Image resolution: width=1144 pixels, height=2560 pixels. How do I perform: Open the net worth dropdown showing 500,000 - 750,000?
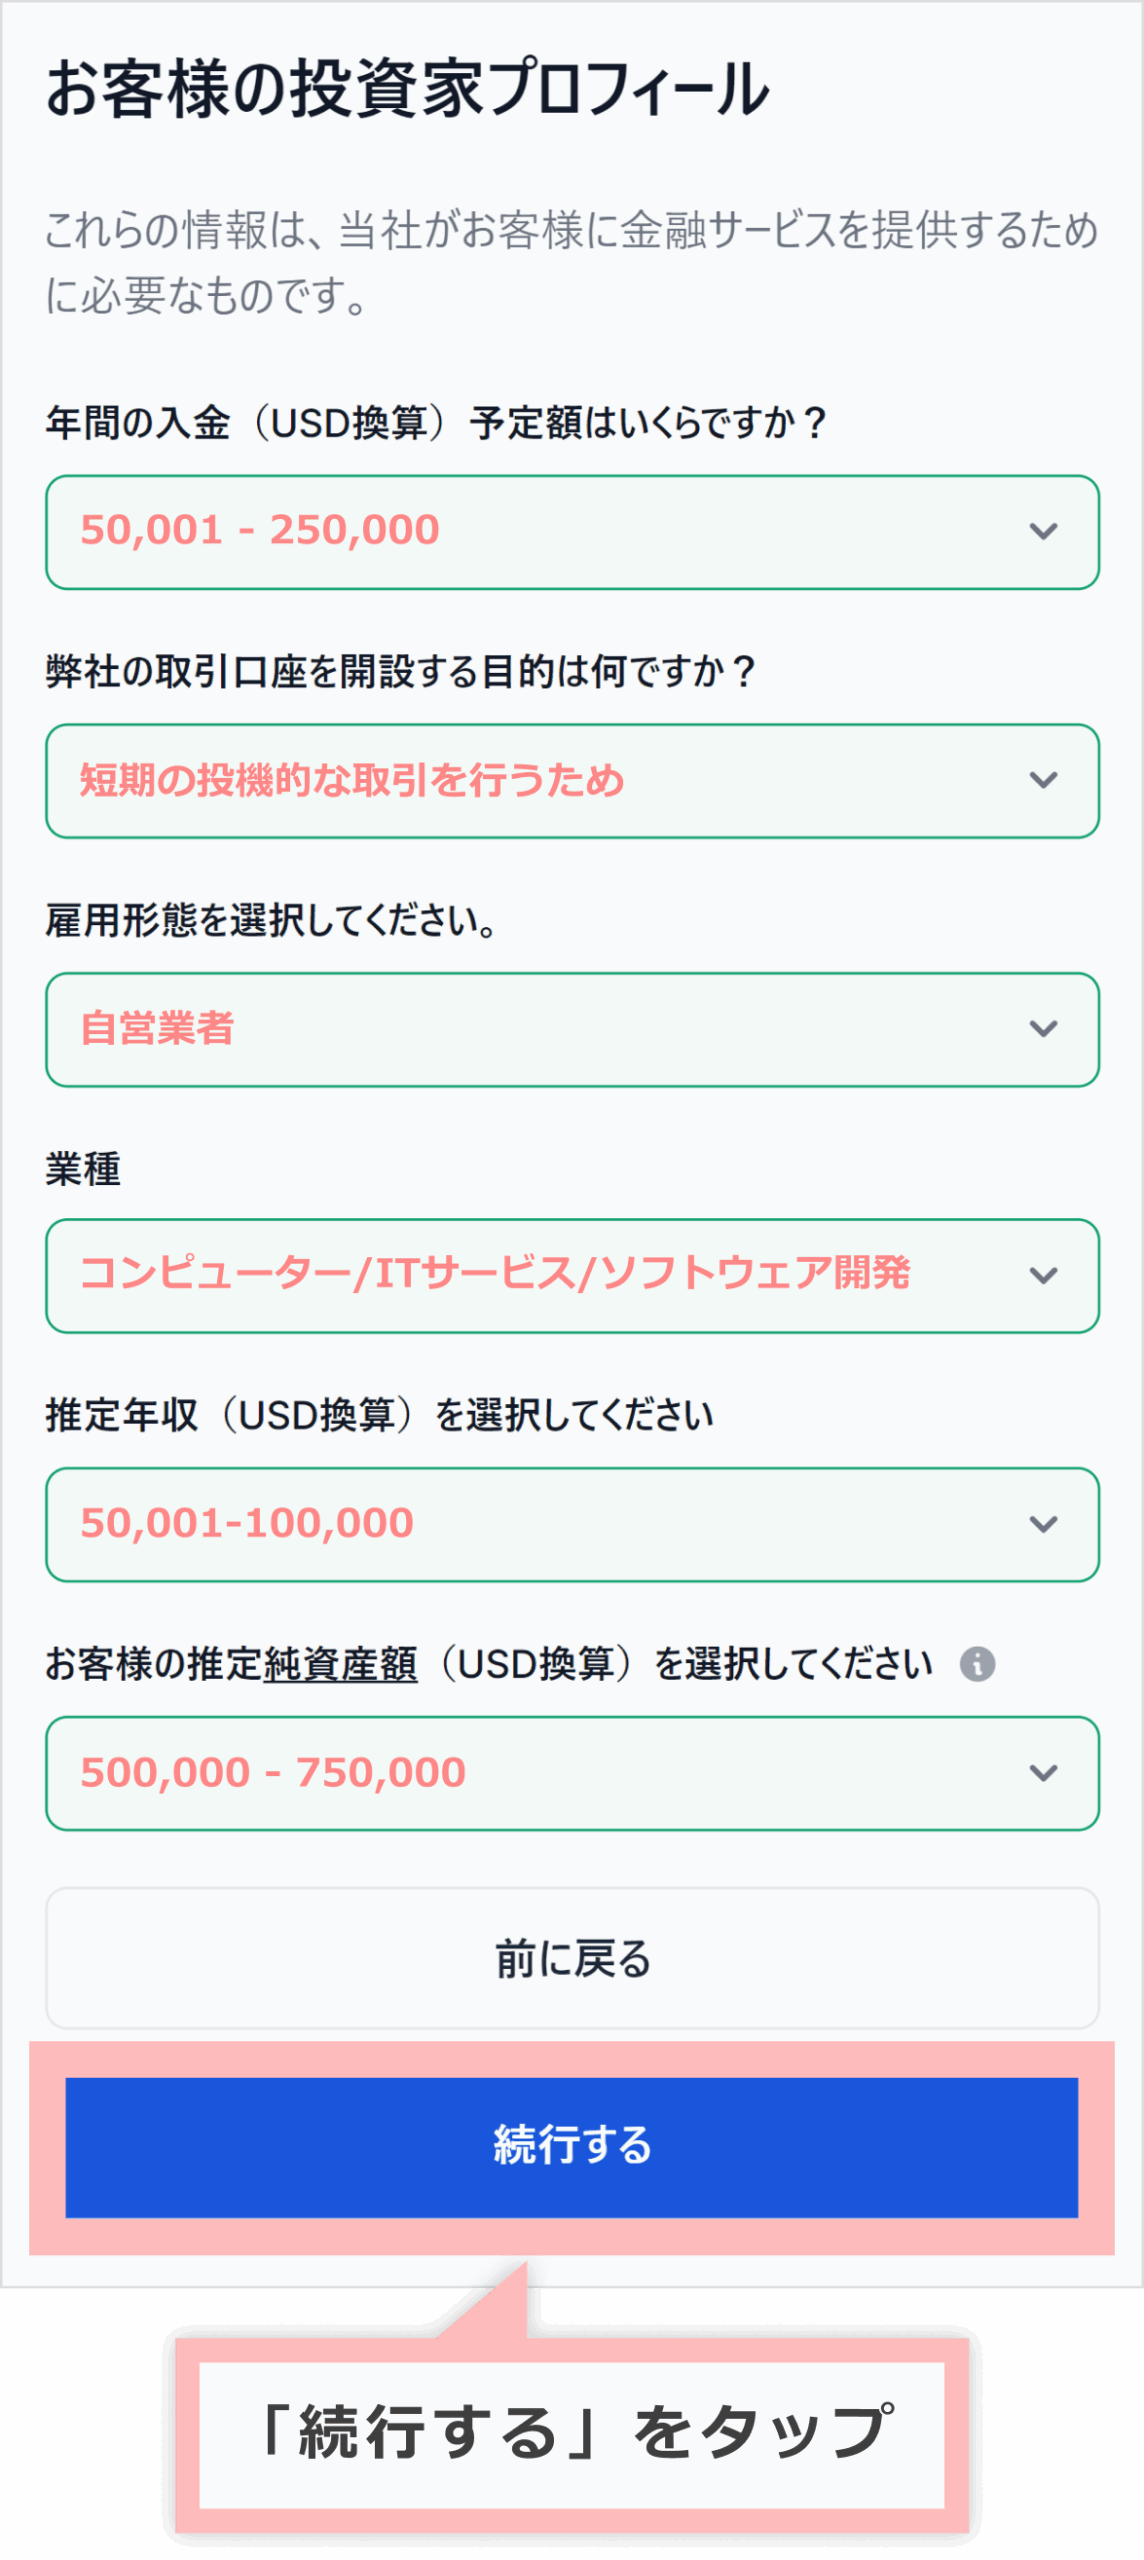pos(540,1773)
